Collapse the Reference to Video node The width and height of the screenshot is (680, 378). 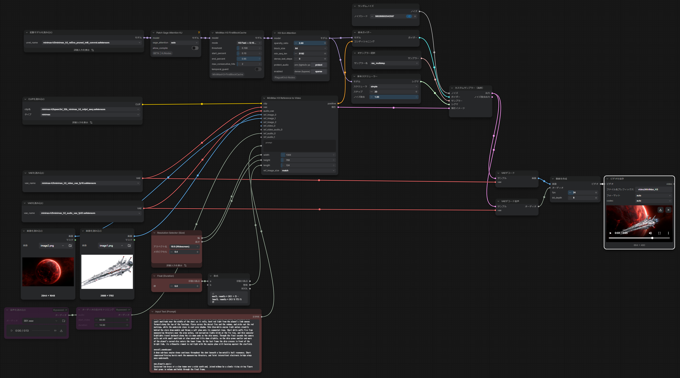coord(264,98)
